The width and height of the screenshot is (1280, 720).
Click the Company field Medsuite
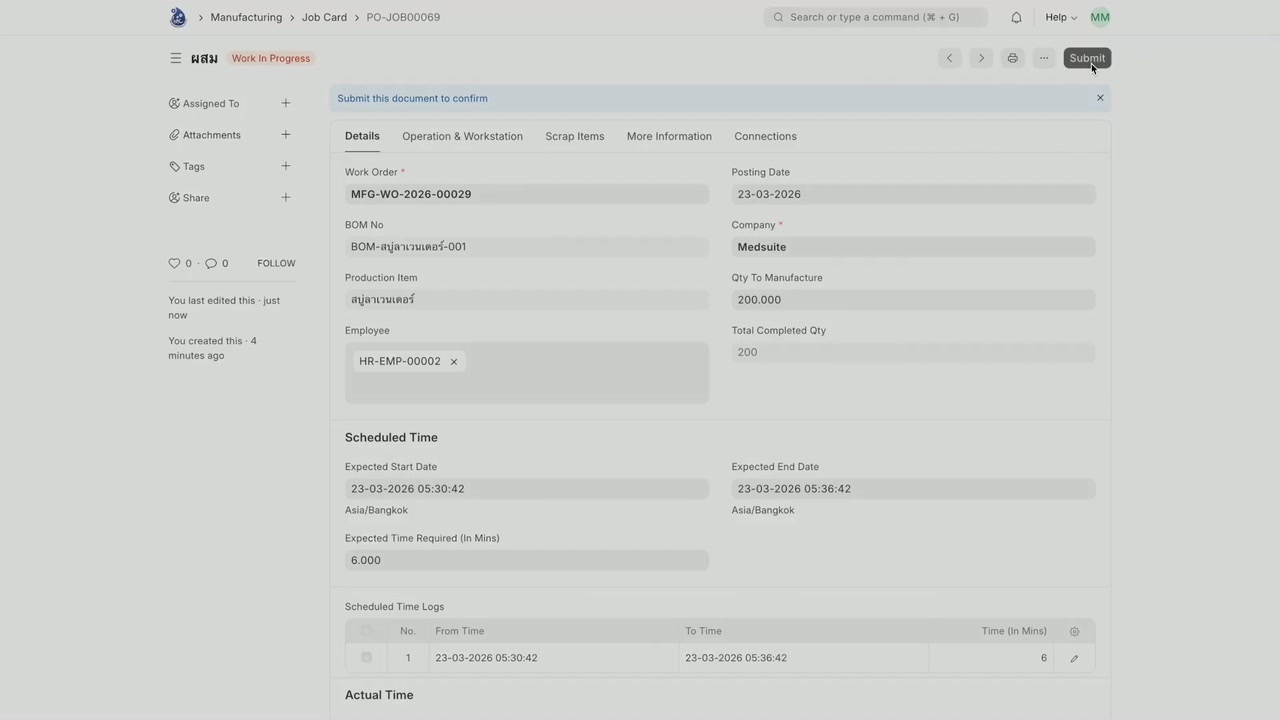point(913,247)
